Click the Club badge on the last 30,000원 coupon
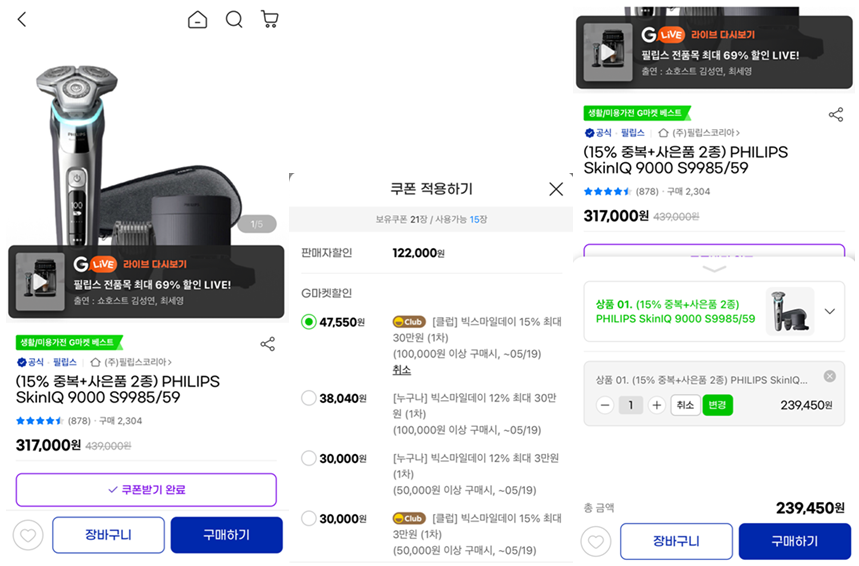The width and height of the screenshot is (859, 566). [409, 518]
